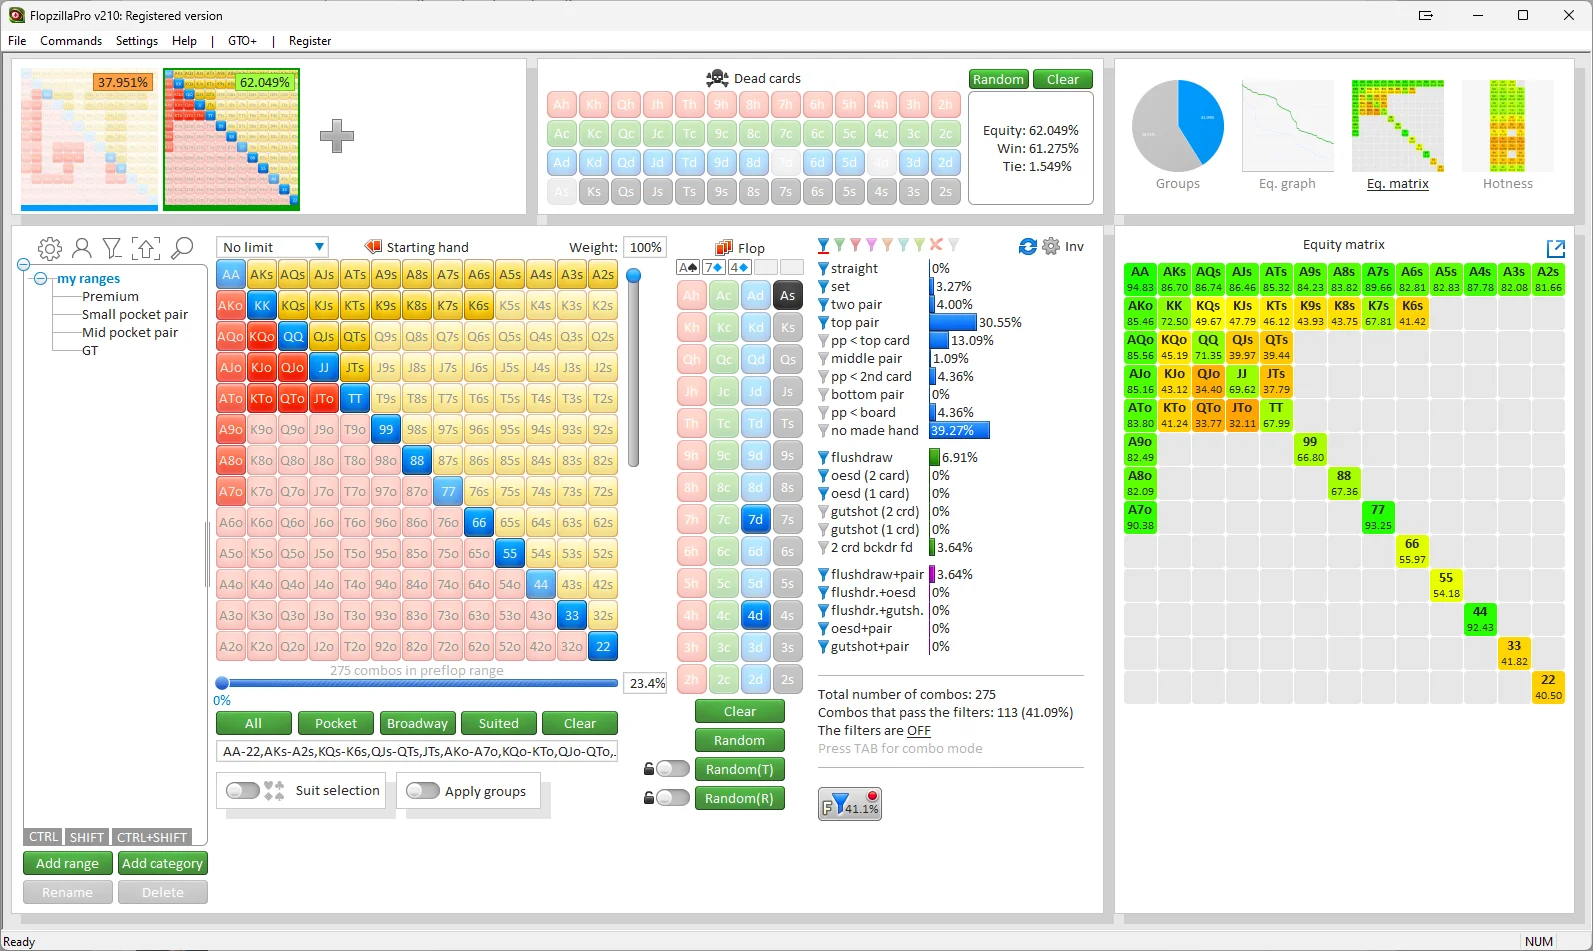Viewport: 1593px width, 951px height.
Task: Toggle the lock switch beside Random(T)
Action: (672, 769)
